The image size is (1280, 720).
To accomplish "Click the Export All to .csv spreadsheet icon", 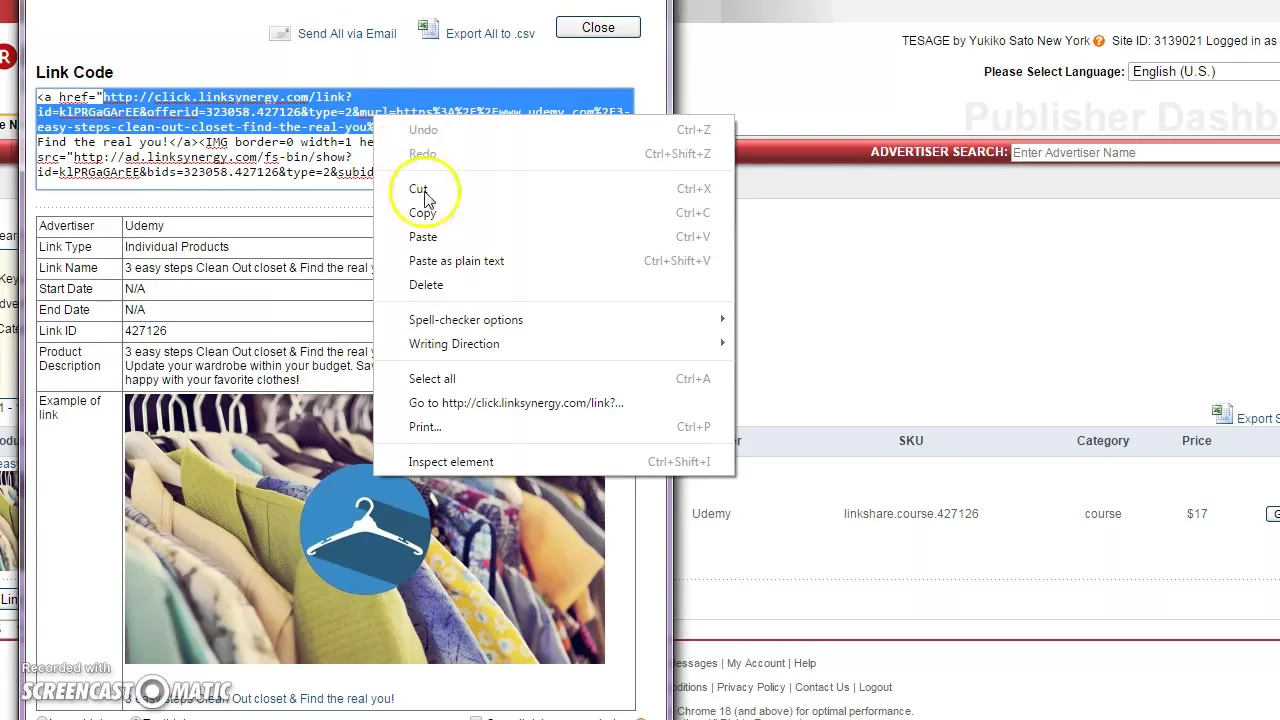I will (x=428, y=30).
